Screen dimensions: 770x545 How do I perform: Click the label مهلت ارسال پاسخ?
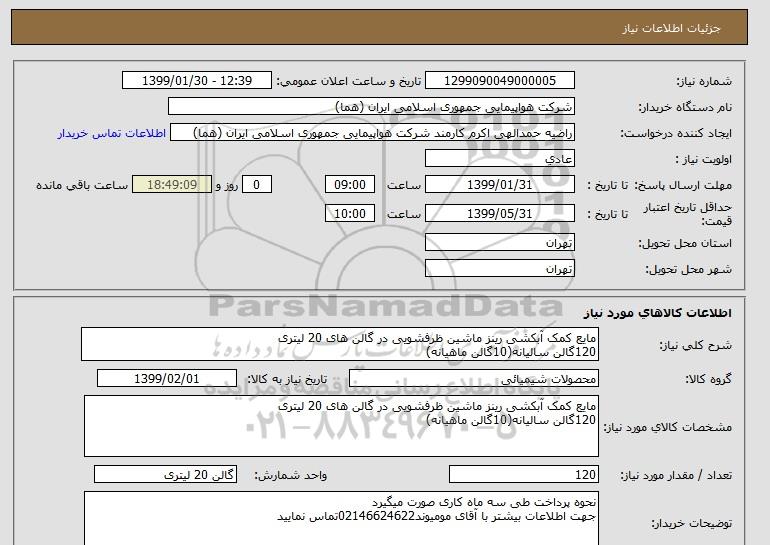click(x=683, y=186)
